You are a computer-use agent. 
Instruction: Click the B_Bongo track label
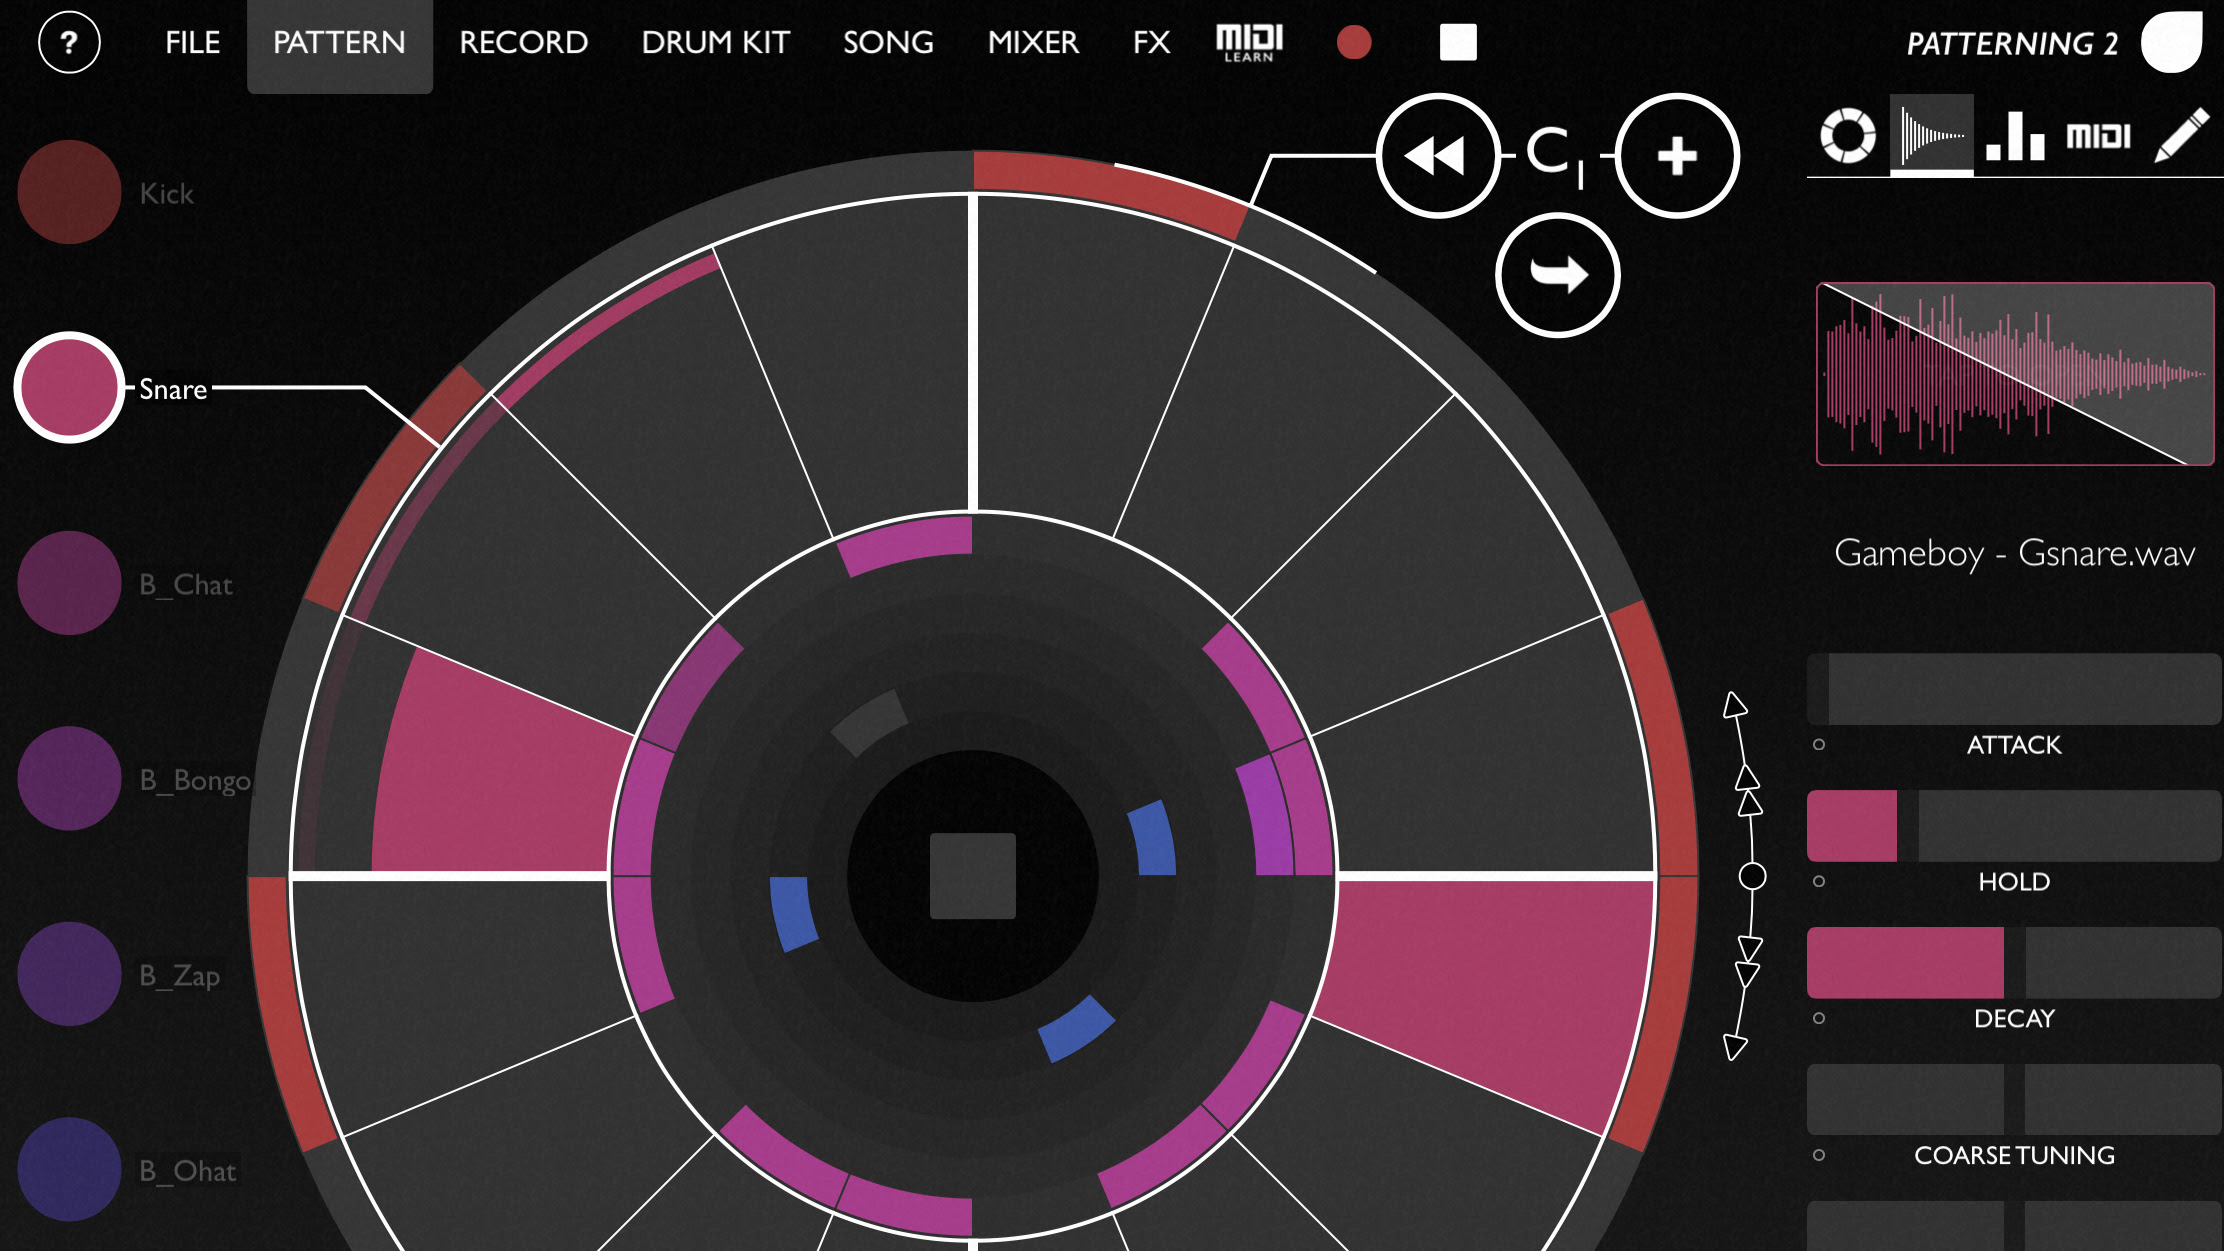coord(195,780)
